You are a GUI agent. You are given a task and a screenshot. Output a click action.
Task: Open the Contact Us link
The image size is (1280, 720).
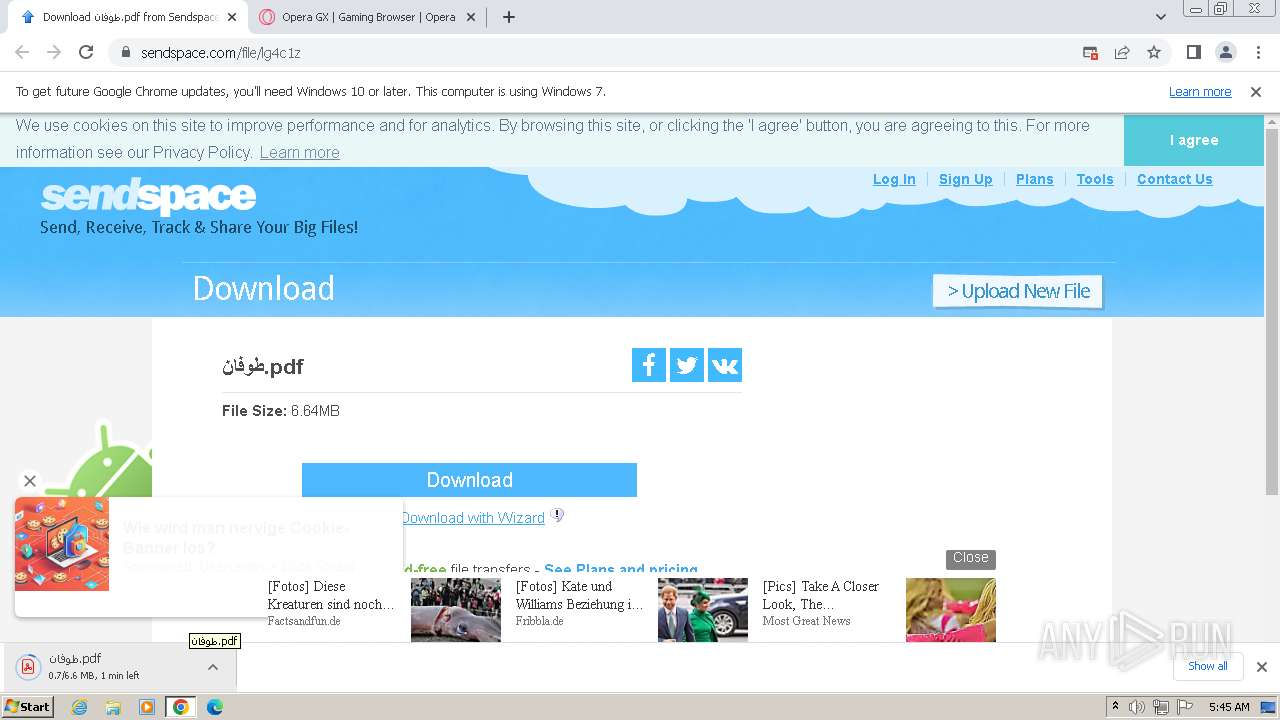point(1175,179)
